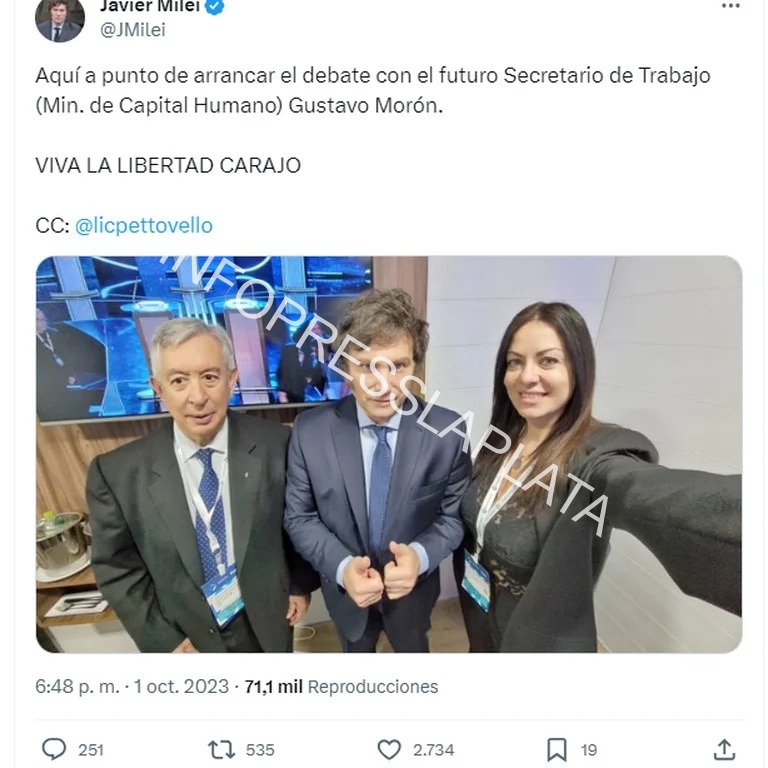Click the 251 replies count

tap(91, 750)
